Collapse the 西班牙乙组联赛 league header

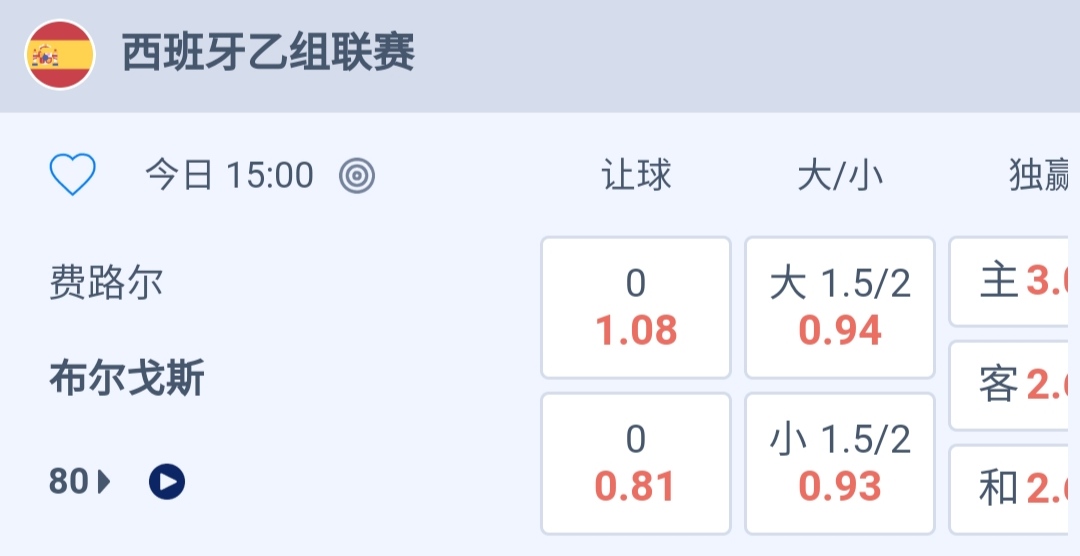[268, 54]
